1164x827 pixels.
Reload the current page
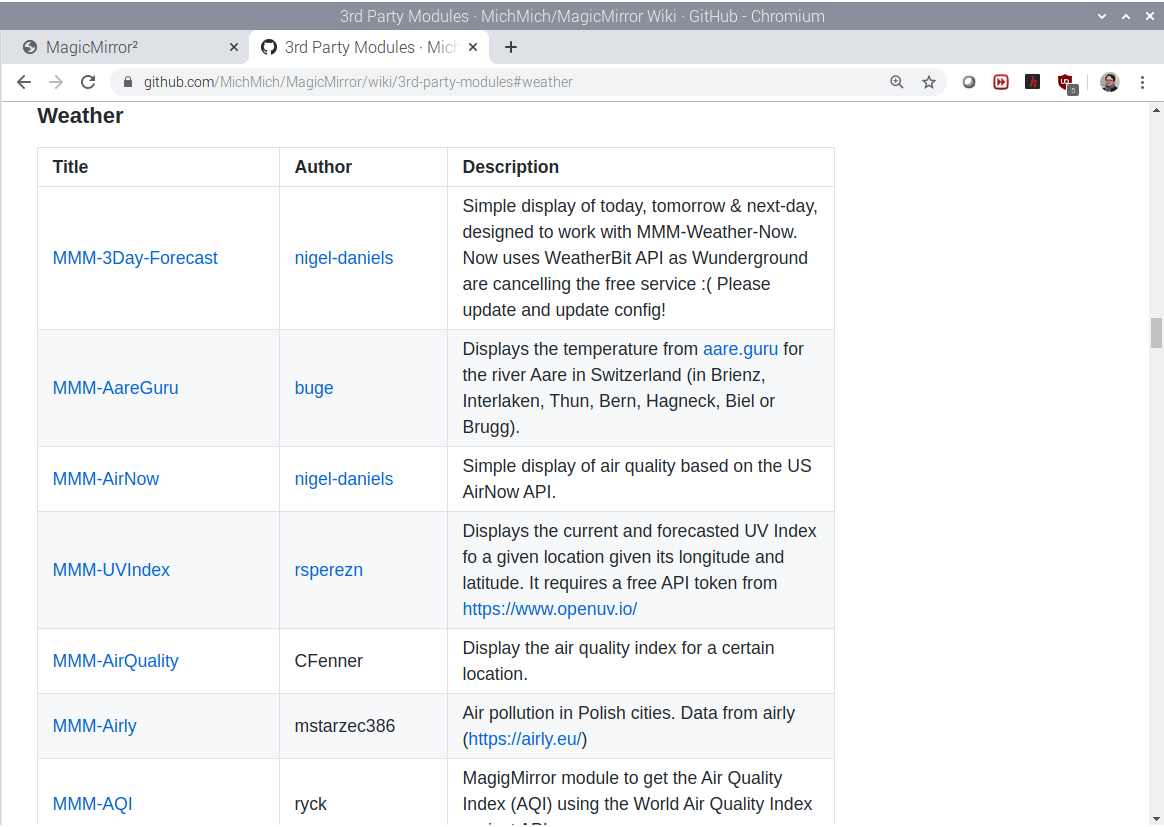tap(88, 82)
